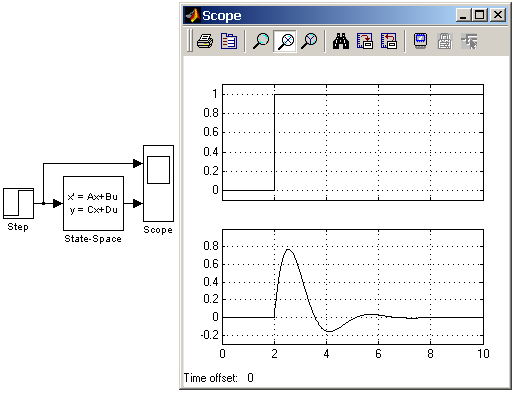Select the Step block in the model

coord(18,203)
